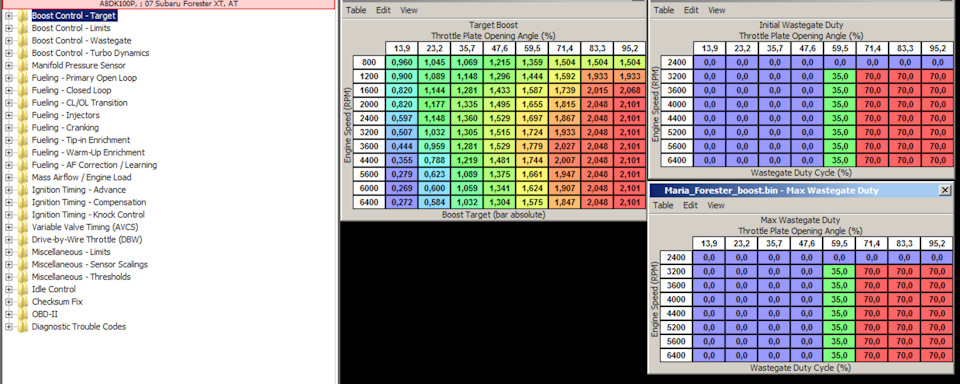This screenshot has width=960, height=384.
Task: Select Target Boost cell 0,960 at 800 RPM
Action: pyautogui.click(x=402, y=62)
